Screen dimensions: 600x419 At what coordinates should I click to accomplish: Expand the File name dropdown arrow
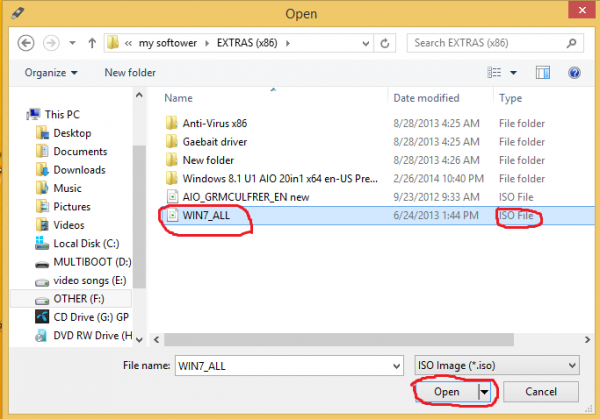(x=396, y=366)
